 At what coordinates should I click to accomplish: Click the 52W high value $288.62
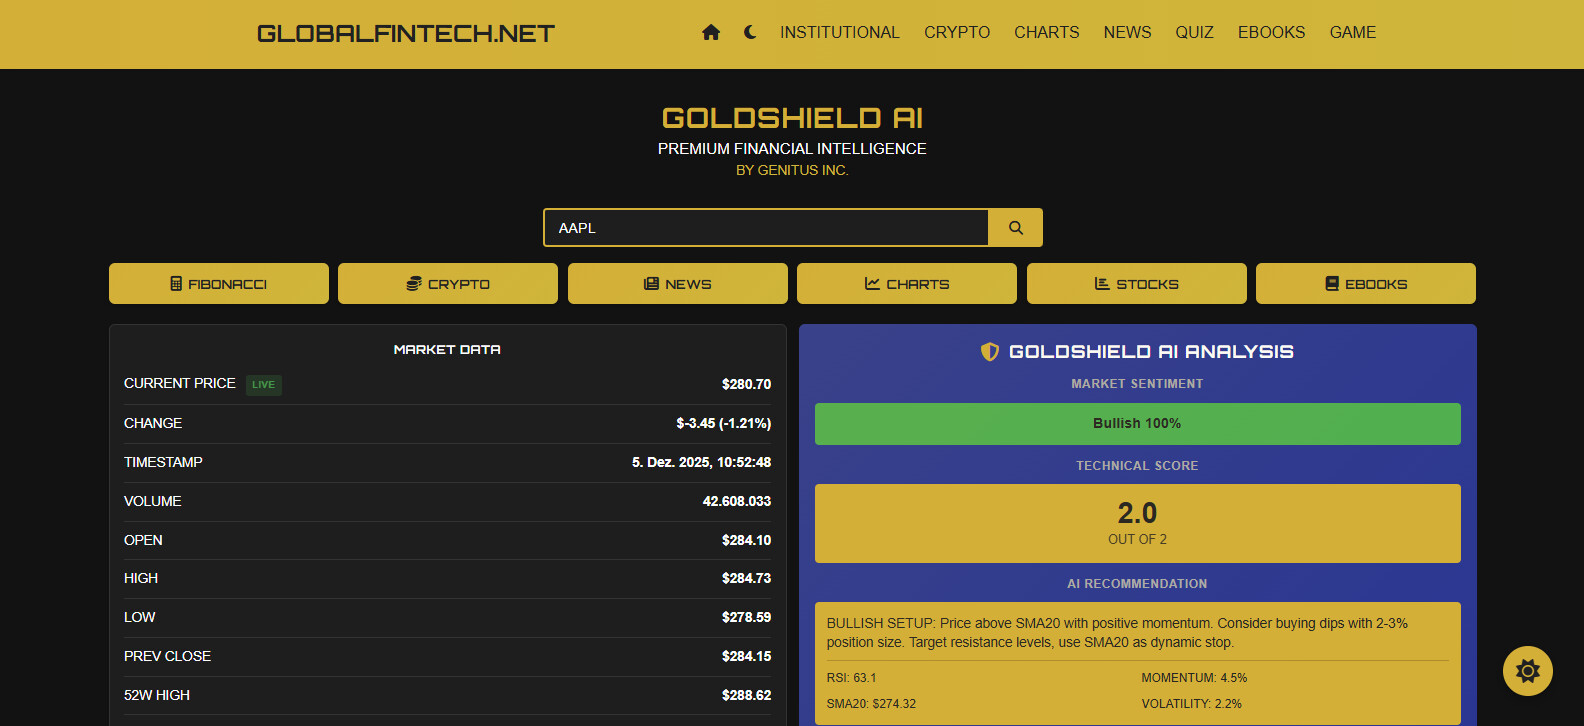pos(746,695)
